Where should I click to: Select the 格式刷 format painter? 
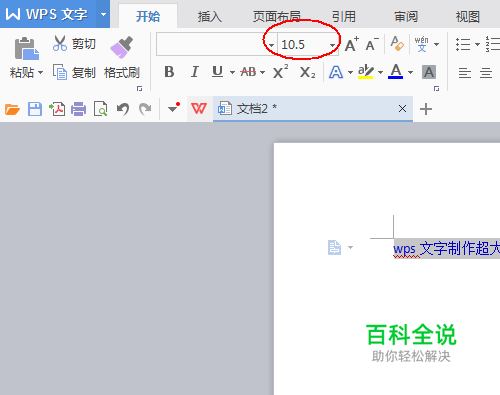tap(122, 58)
